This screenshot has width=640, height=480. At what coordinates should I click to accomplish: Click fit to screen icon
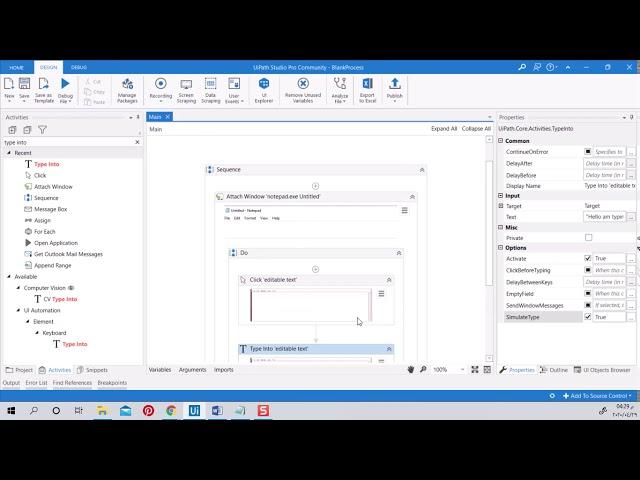(x=474, y=369)
